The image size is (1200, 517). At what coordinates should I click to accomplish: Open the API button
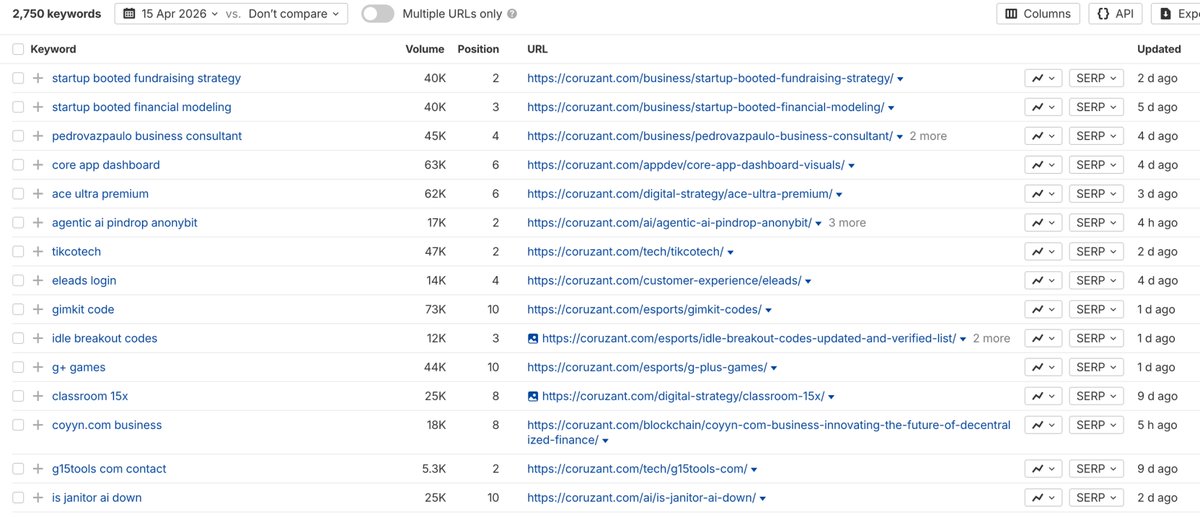click(1115, 14)
